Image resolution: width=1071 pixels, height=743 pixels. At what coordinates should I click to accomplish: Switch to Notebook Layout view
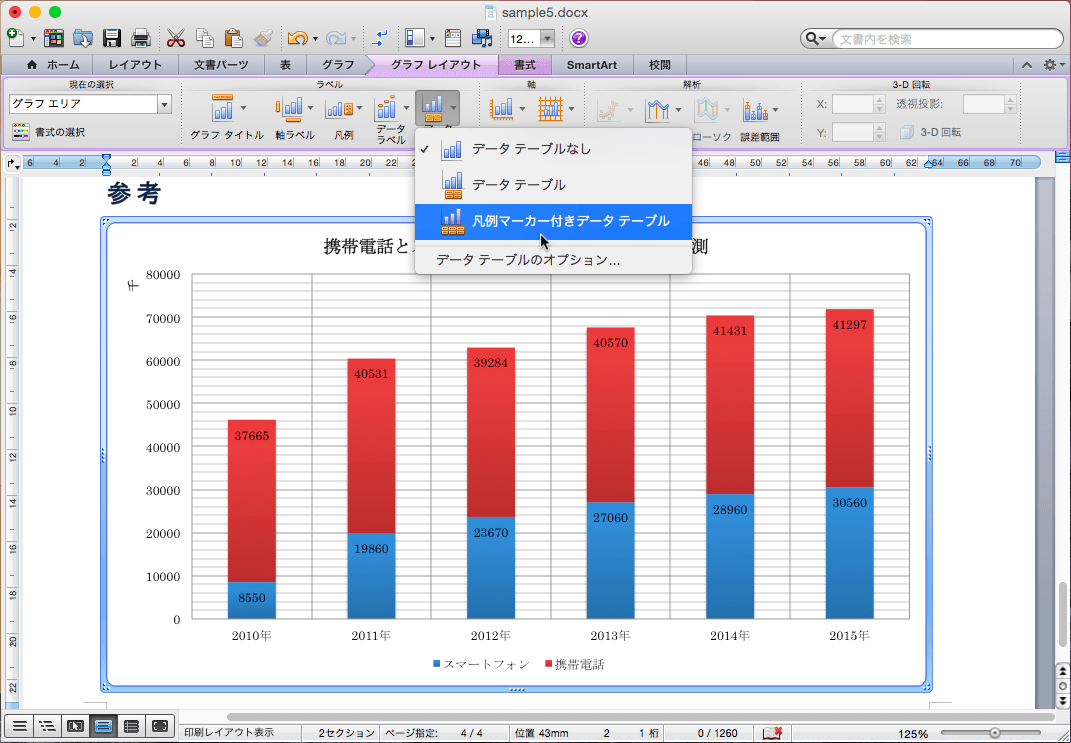[131, 726]
